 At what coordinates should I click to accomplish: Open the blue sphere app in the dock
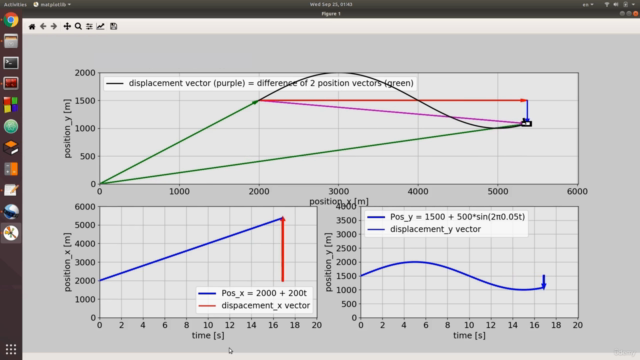[x=11, y=211]
